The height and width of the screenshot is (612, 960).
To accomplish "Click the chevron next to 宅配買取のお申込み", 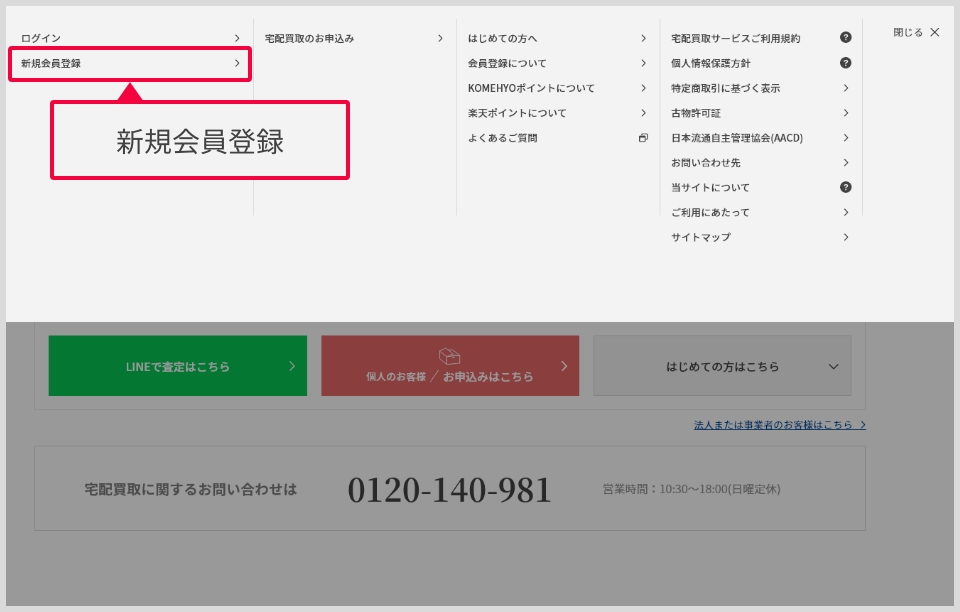I will point(440,38).
